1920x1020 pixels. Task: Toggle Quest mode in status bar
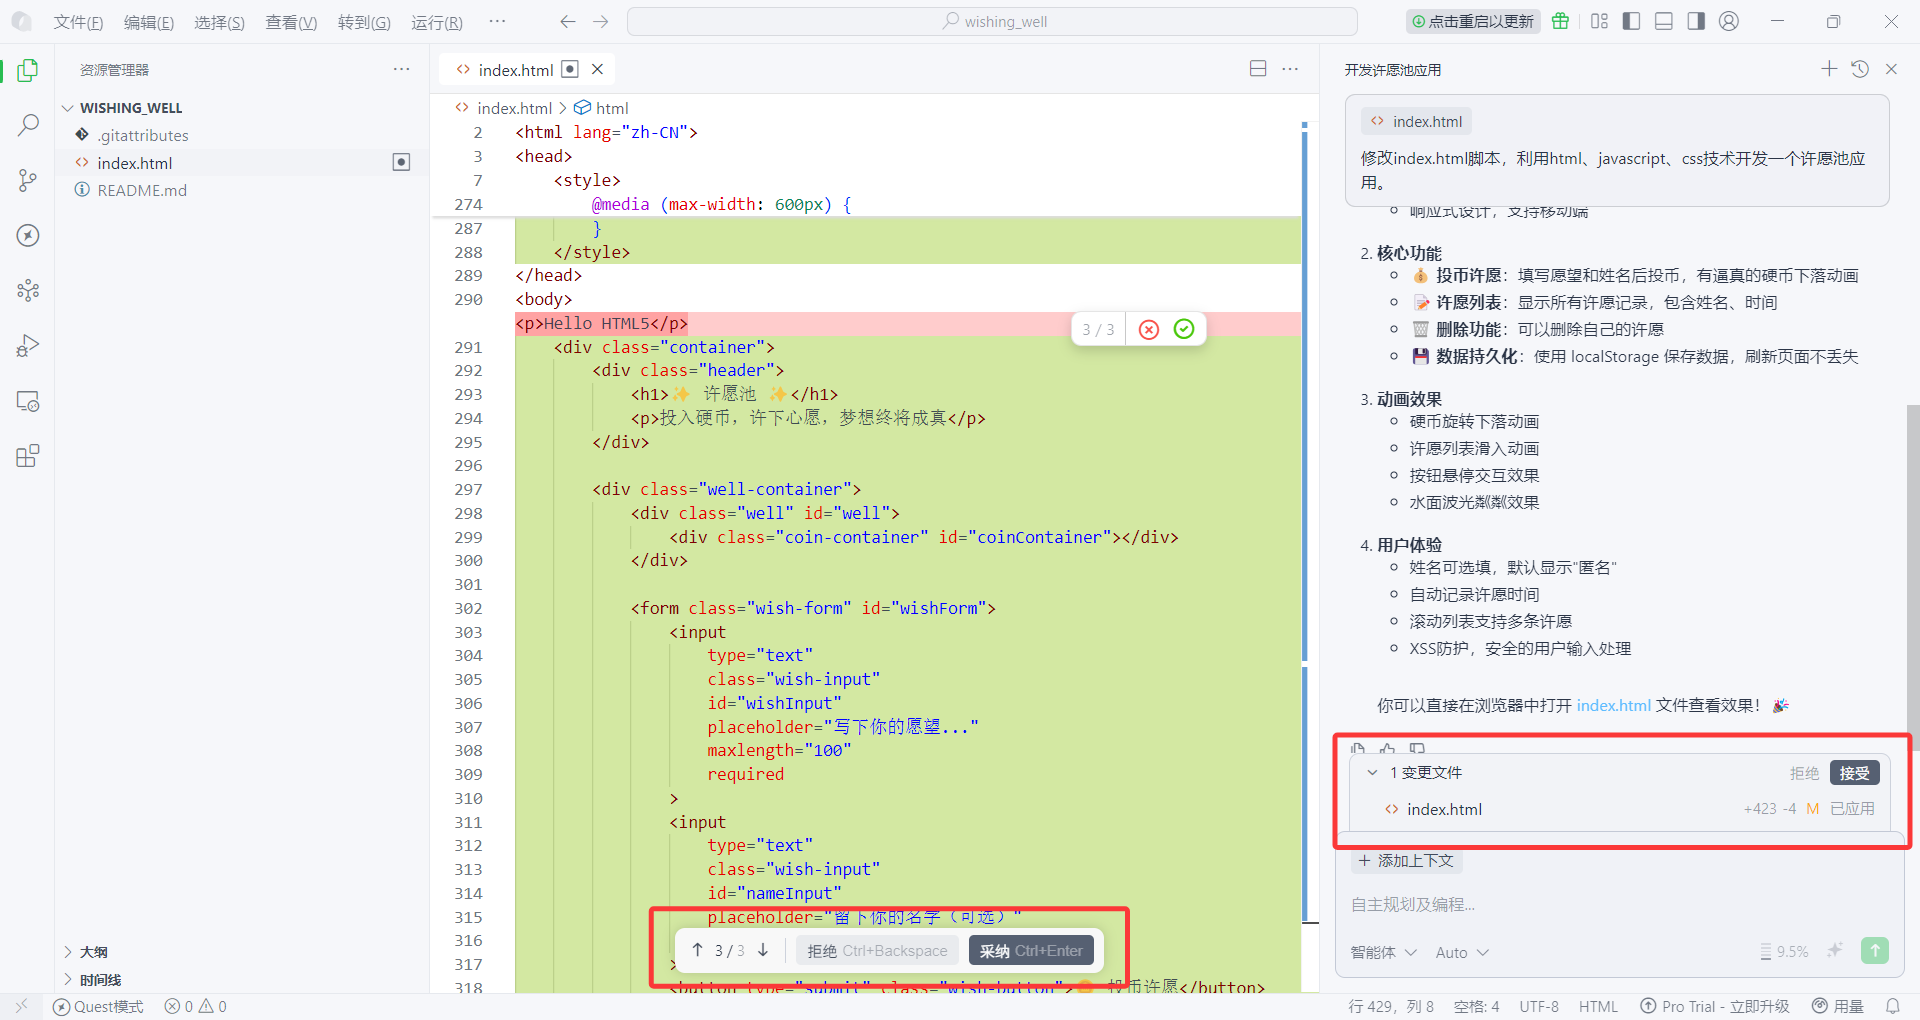click(x=98, y=1006)
